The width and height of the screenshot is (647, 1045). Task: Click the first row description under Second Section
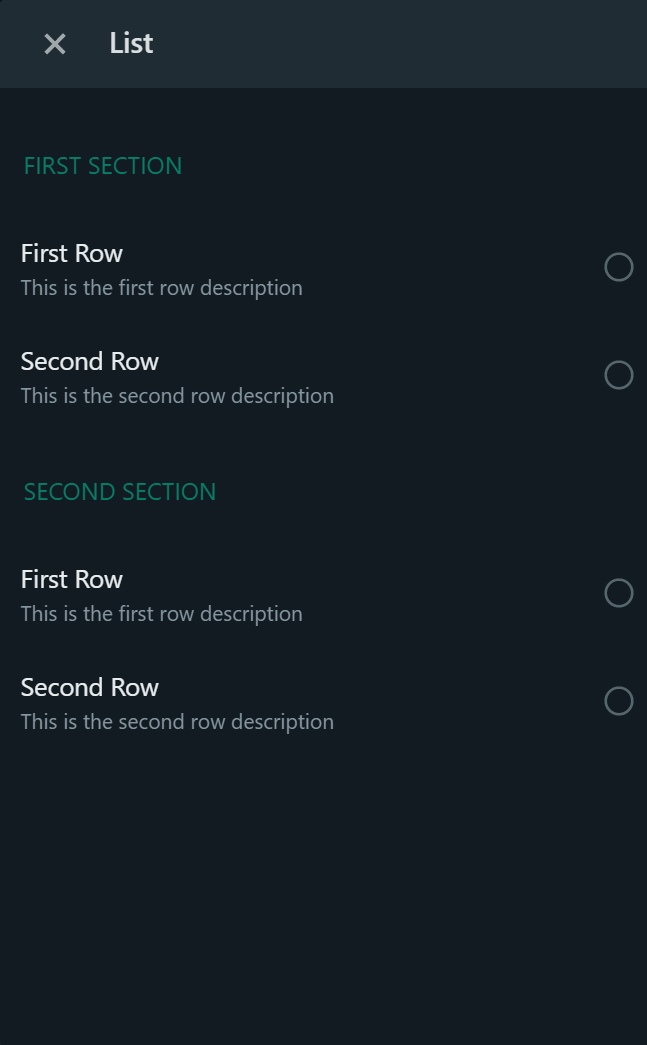161,614
